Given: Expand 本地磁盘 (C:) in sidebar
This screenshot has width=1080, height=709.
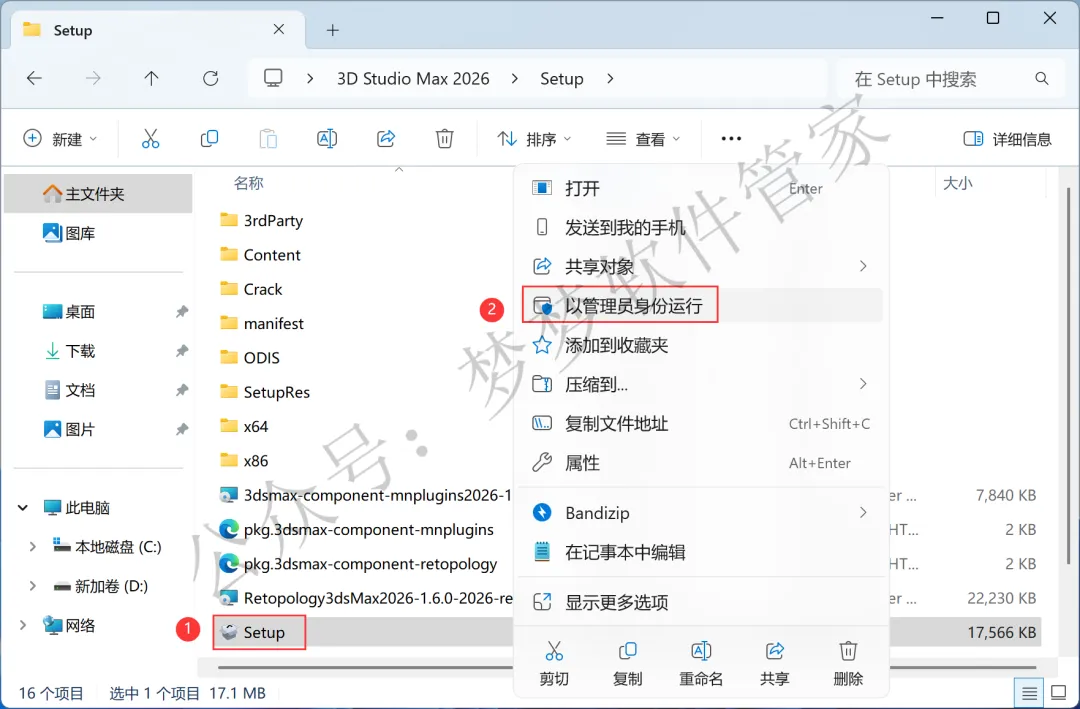Looking at the screenshot, I should coord(32,547).
